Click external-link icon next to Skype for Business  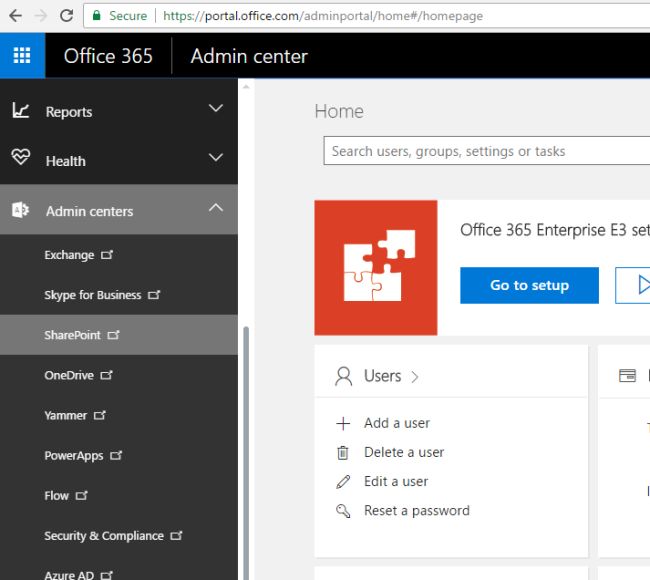[154, 294]
